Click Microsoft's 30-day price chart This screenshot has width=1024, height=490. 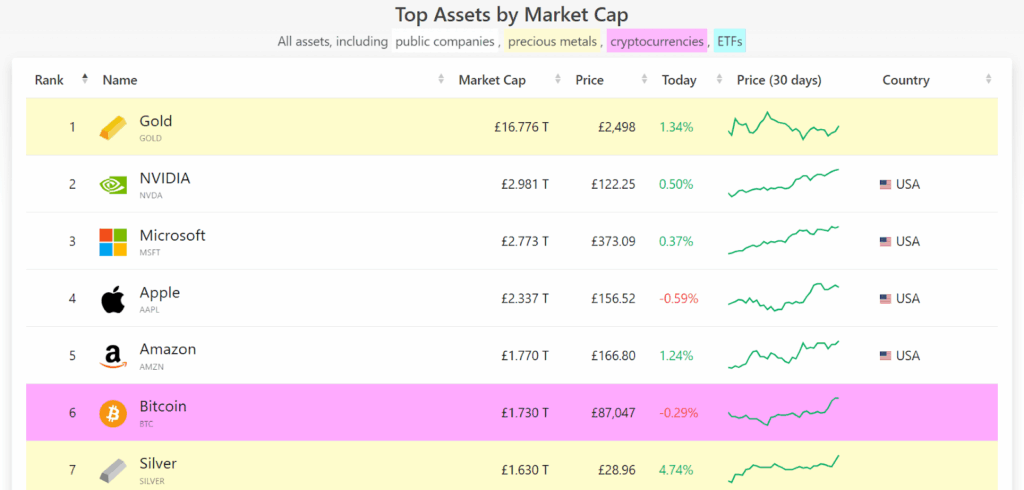[783, 240]
